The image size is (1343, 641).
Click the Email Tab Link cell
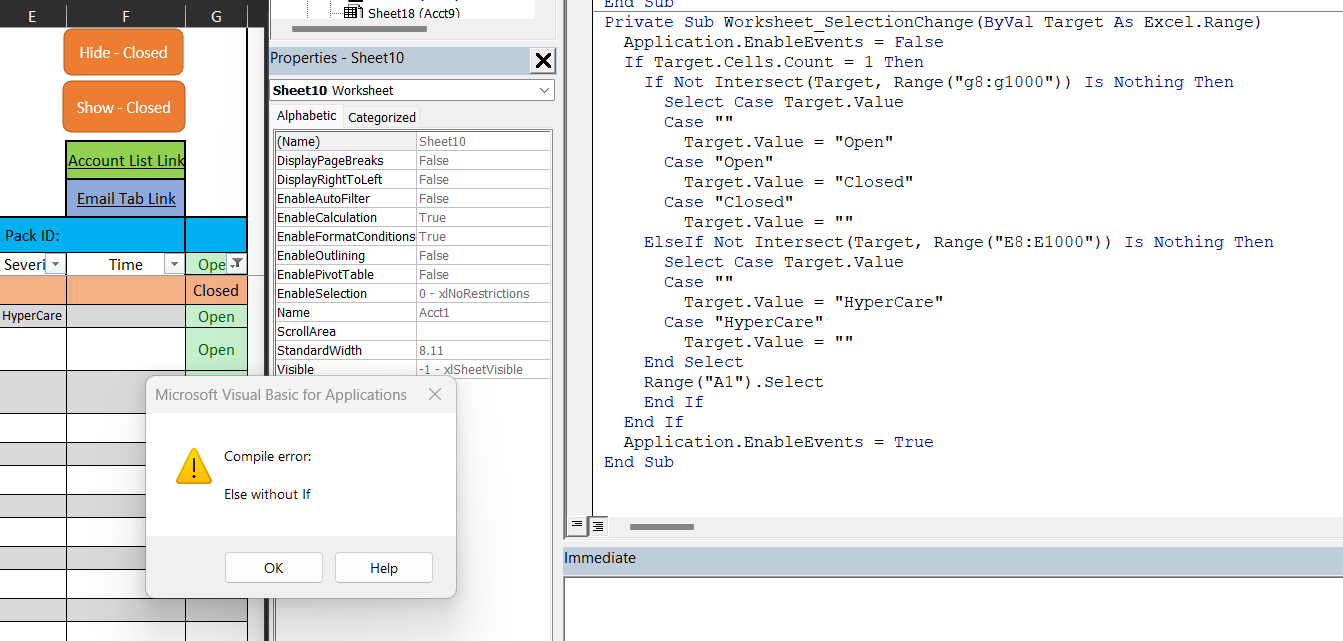tap(125, 198)
